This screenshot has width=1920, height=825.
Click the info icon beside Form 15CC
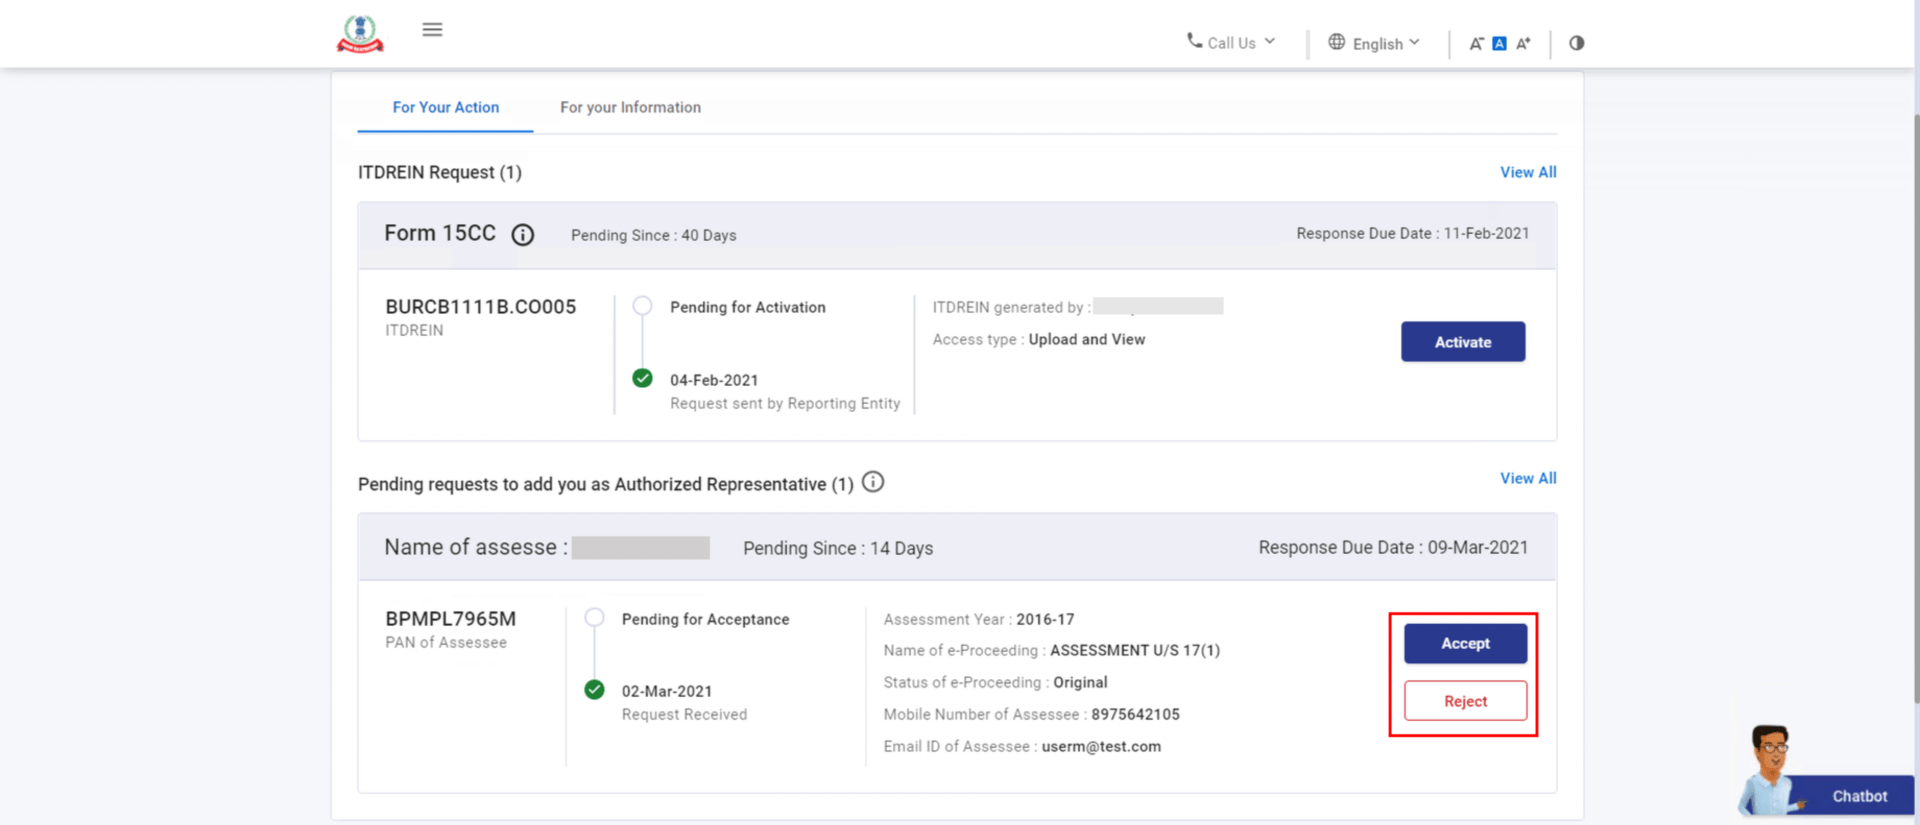[x=522, y=235]
